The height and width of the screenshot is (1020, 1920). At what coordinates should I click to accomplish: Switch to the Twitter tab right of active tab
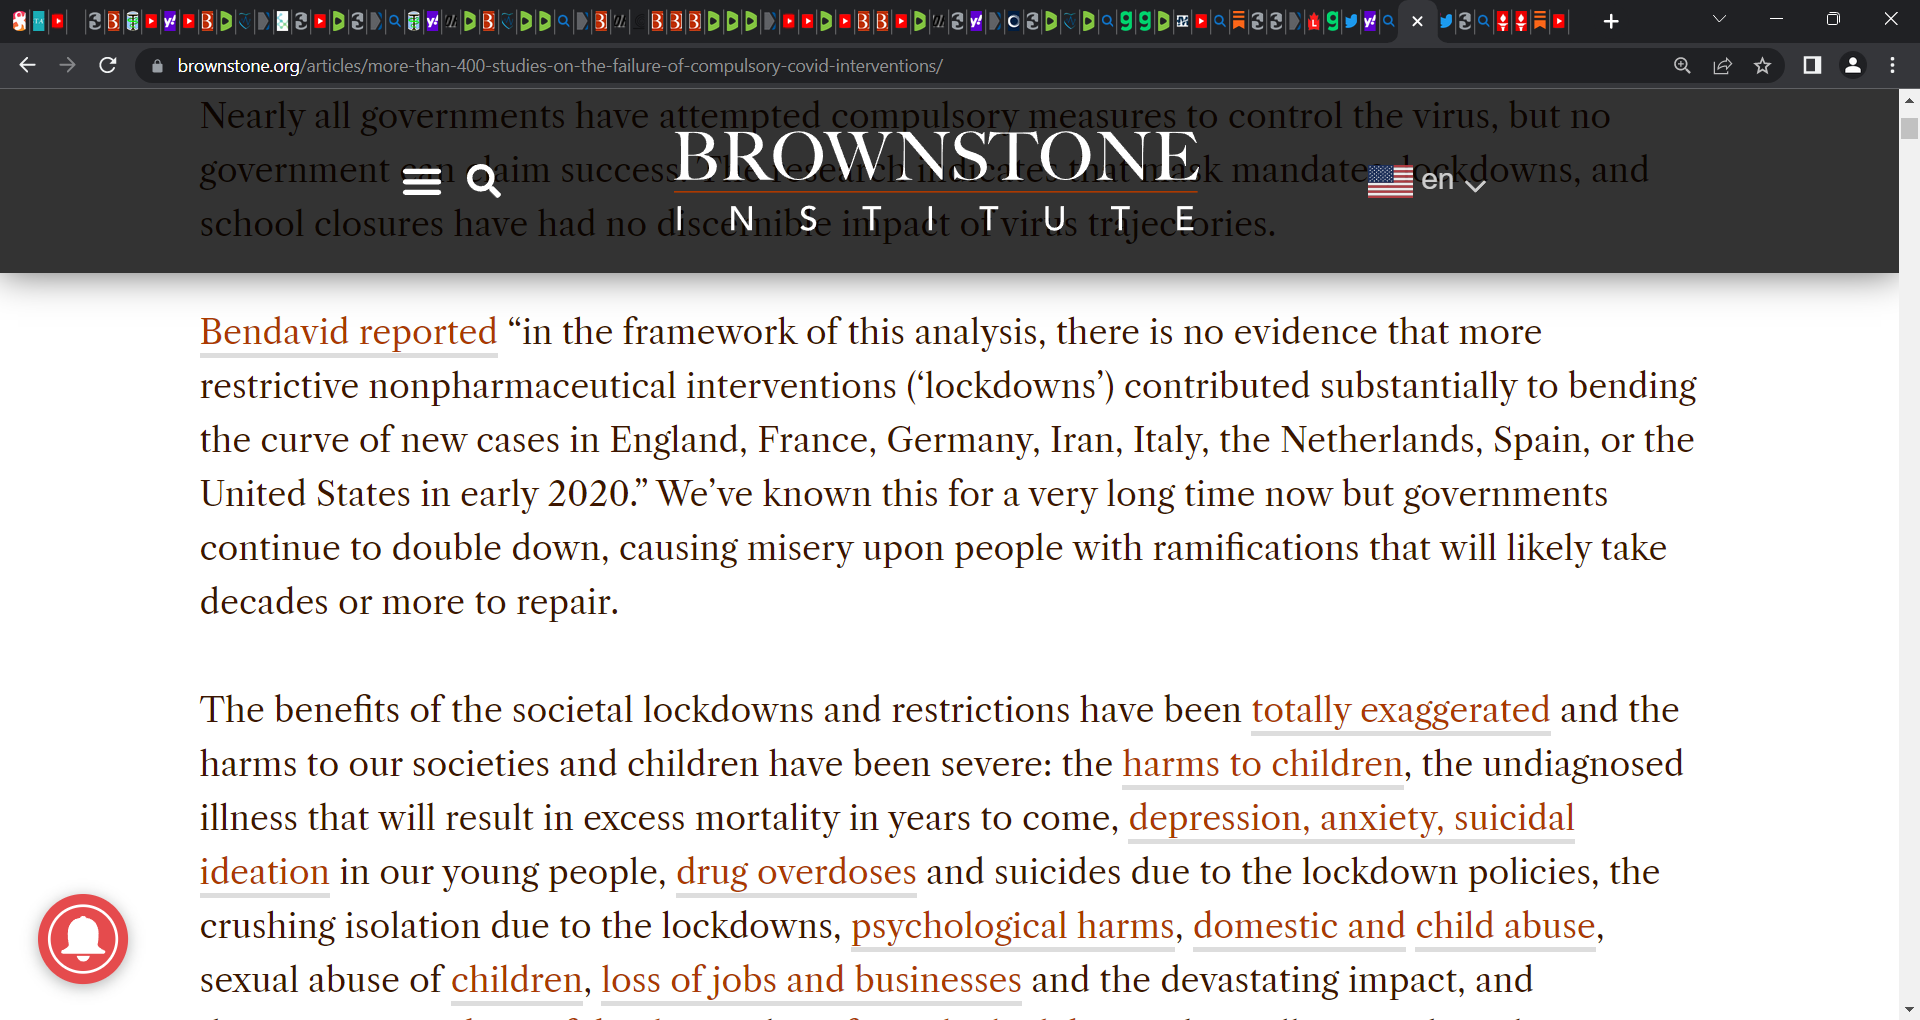coord(1446,21)
